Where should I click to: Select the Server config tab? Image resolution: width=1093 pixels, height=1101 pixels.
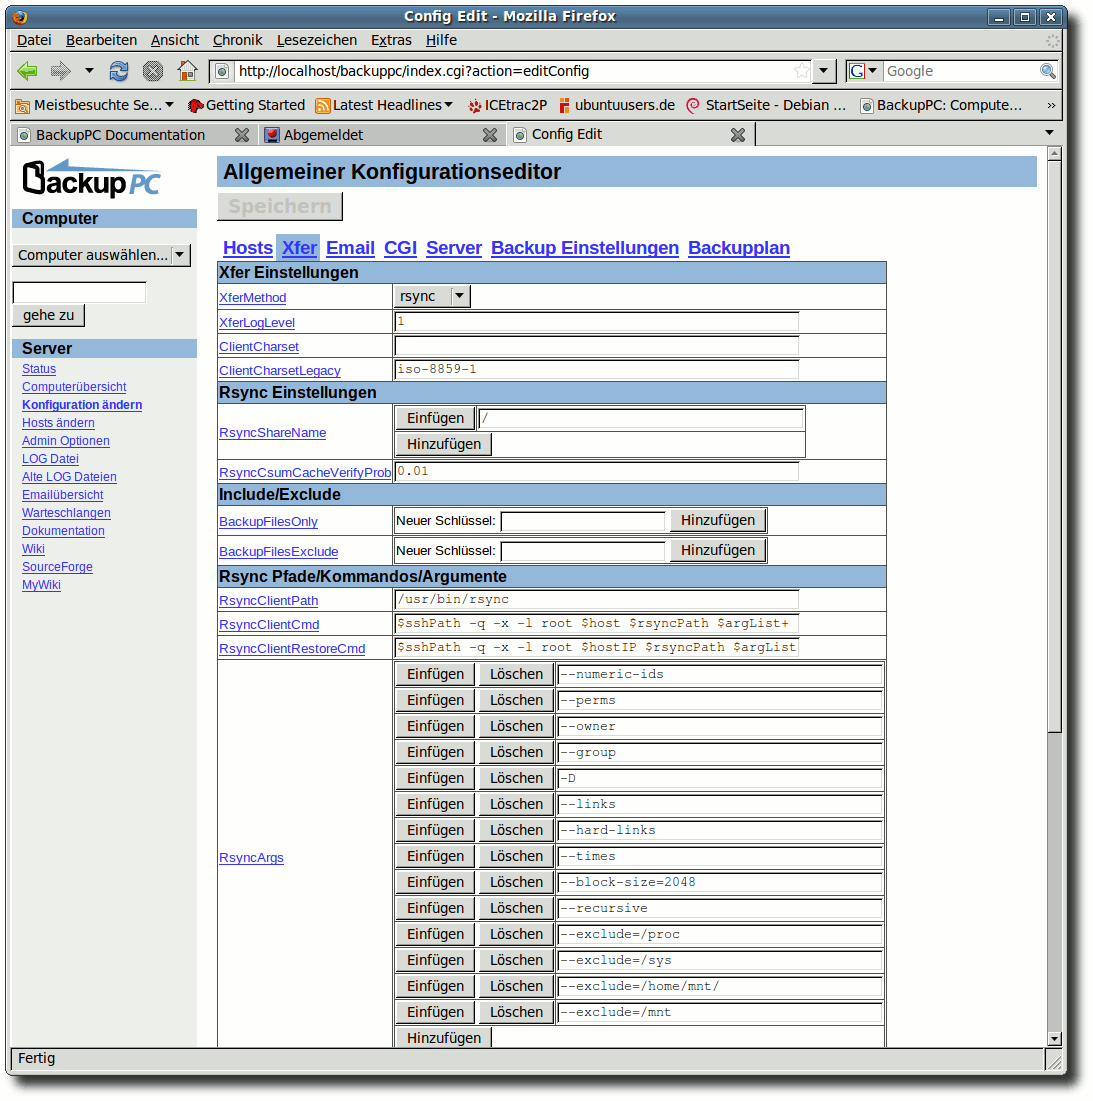click(453, 248)
